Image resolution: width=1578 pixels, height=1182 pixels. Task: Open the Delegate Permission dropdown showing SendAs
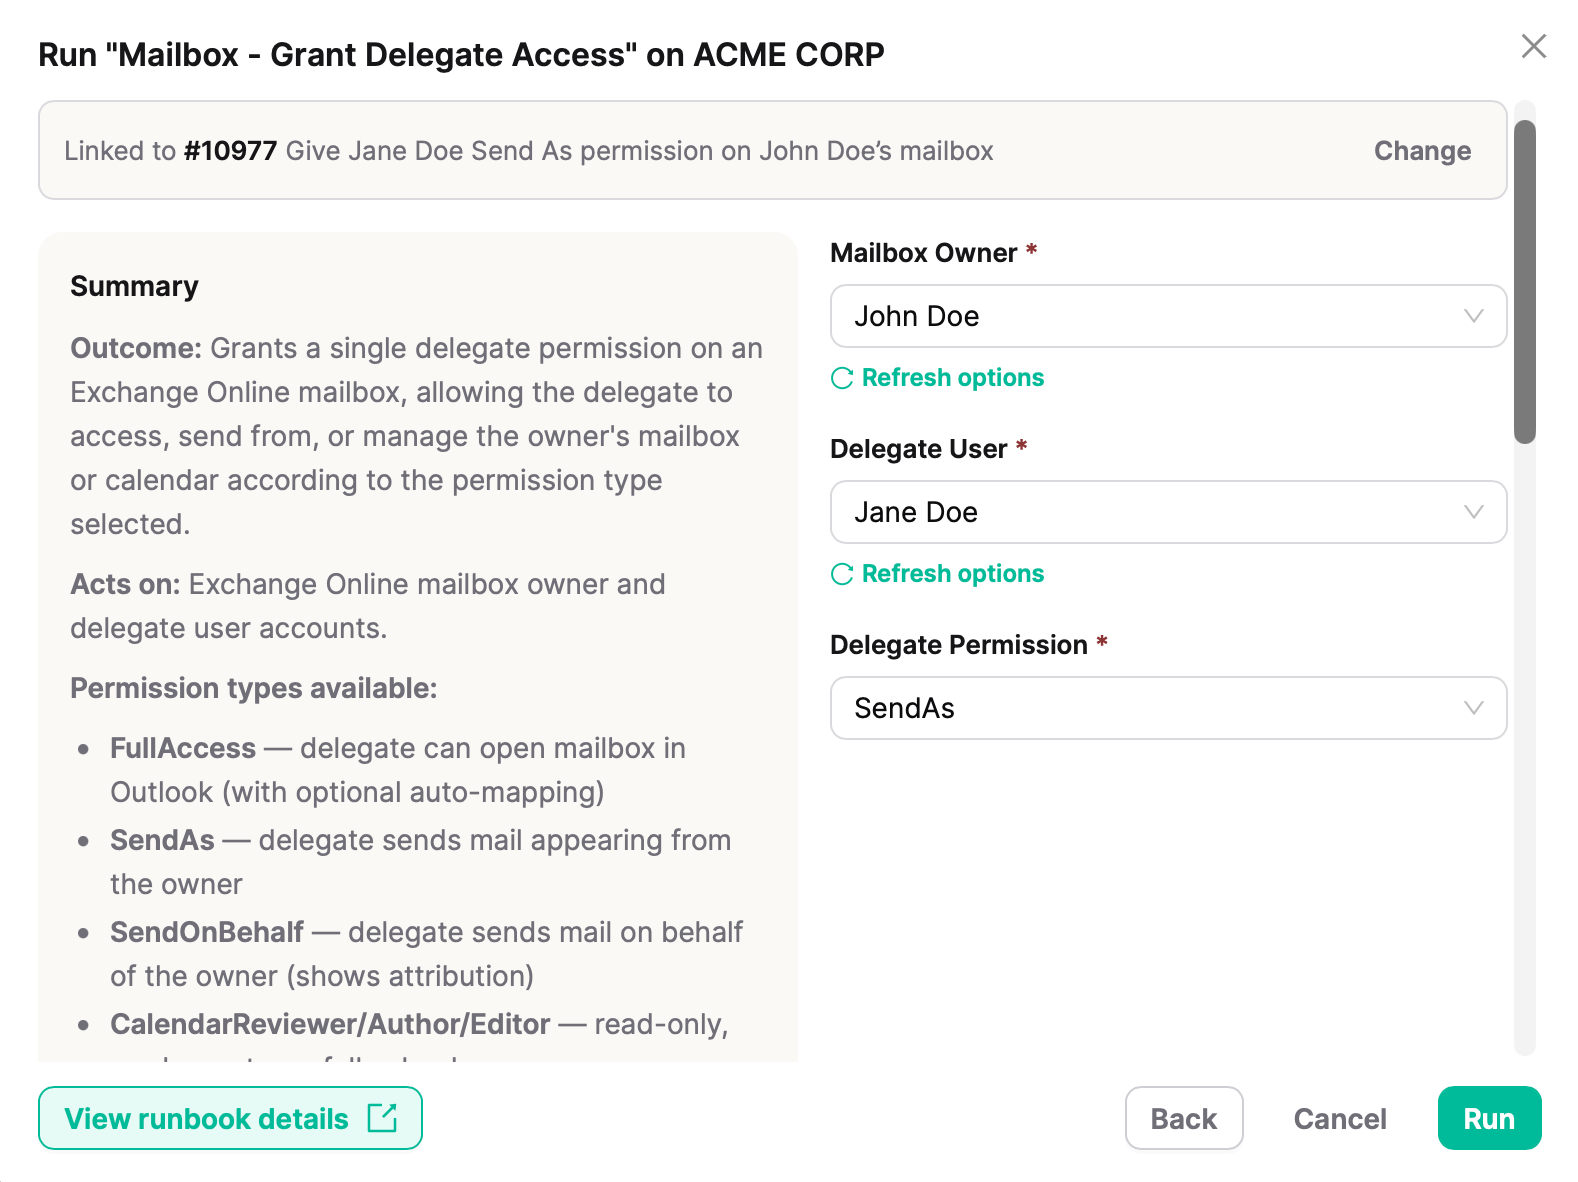click(x=1168, y=708)
